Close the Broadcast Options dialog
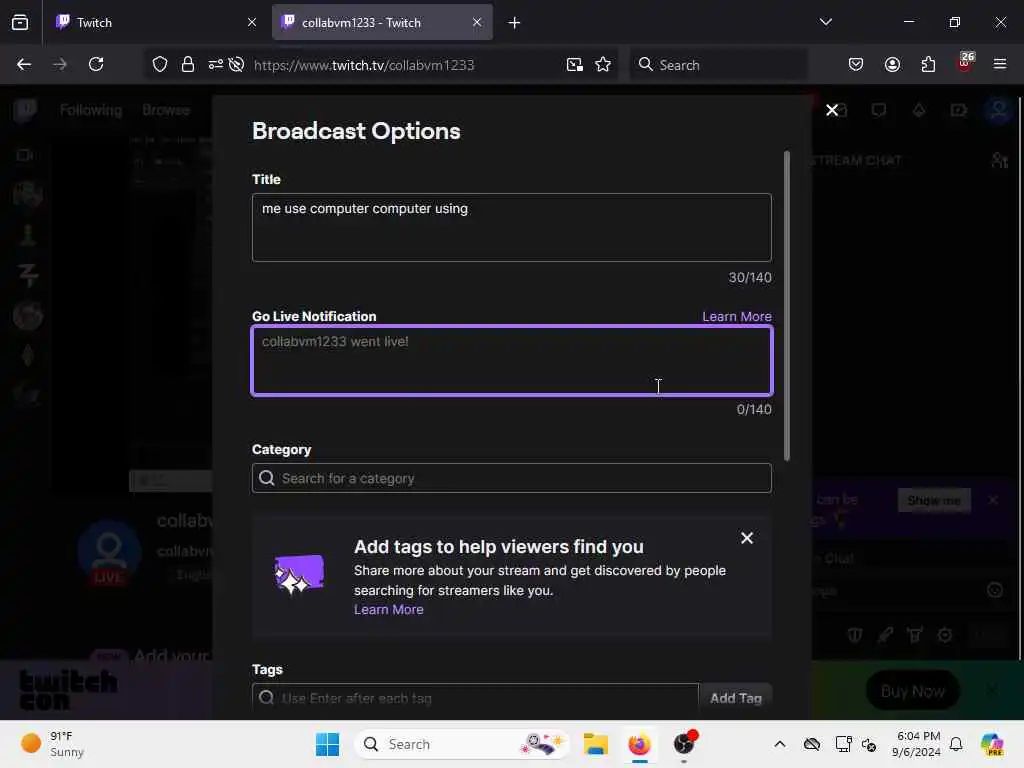The height and width of the screenshot is (768, 1024). (x=831, y=110)
